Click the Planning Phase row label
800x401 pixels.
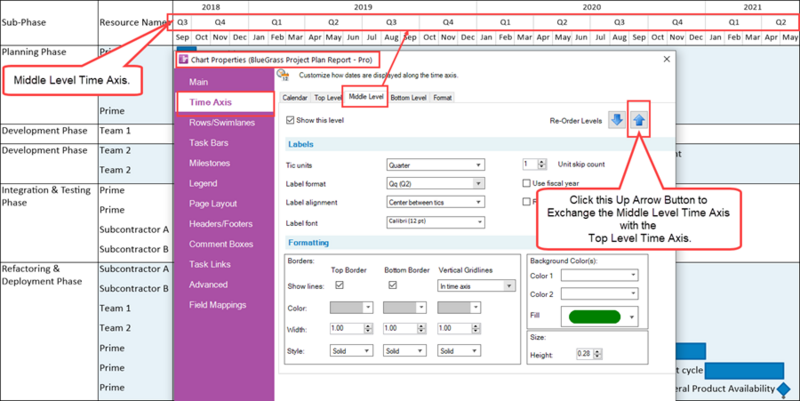(34, 52)
